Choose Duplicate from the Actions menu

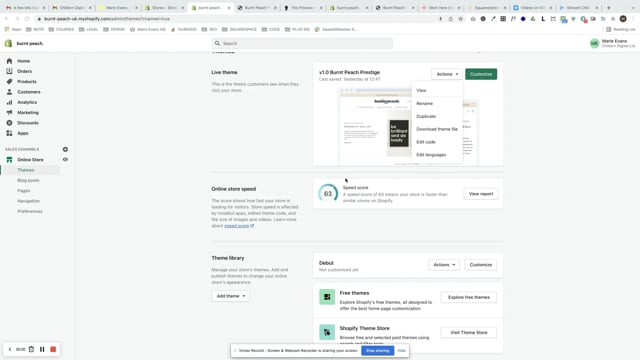click(426, 116)
